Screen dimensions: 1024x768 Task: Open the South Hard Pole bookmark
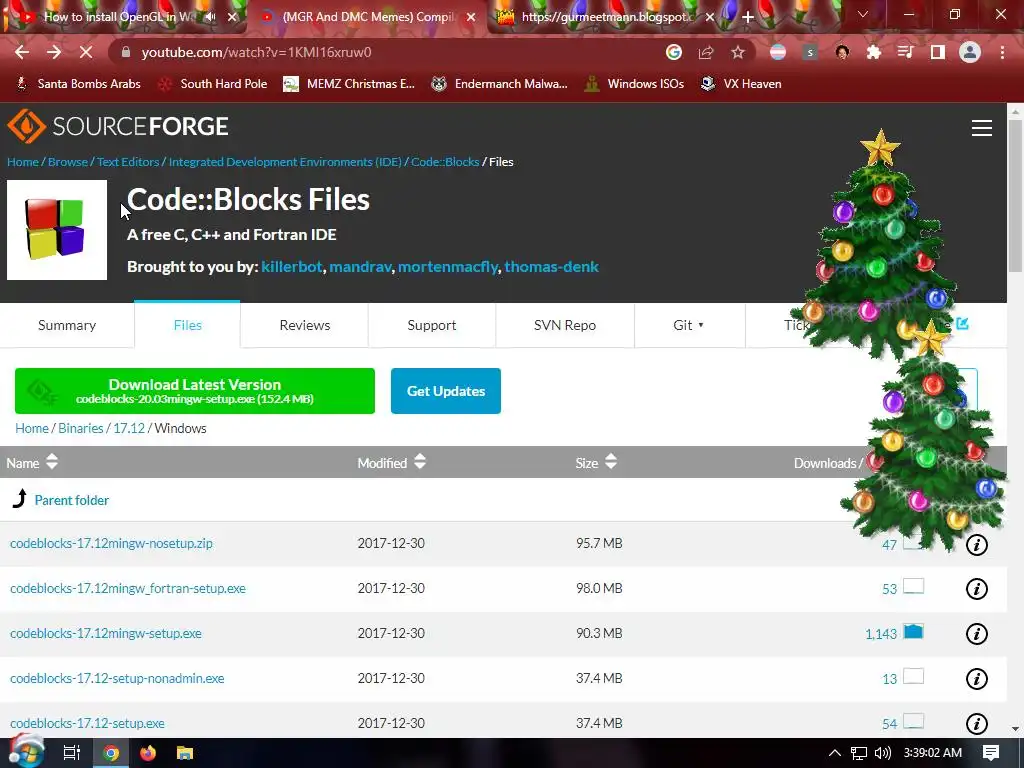213,84
